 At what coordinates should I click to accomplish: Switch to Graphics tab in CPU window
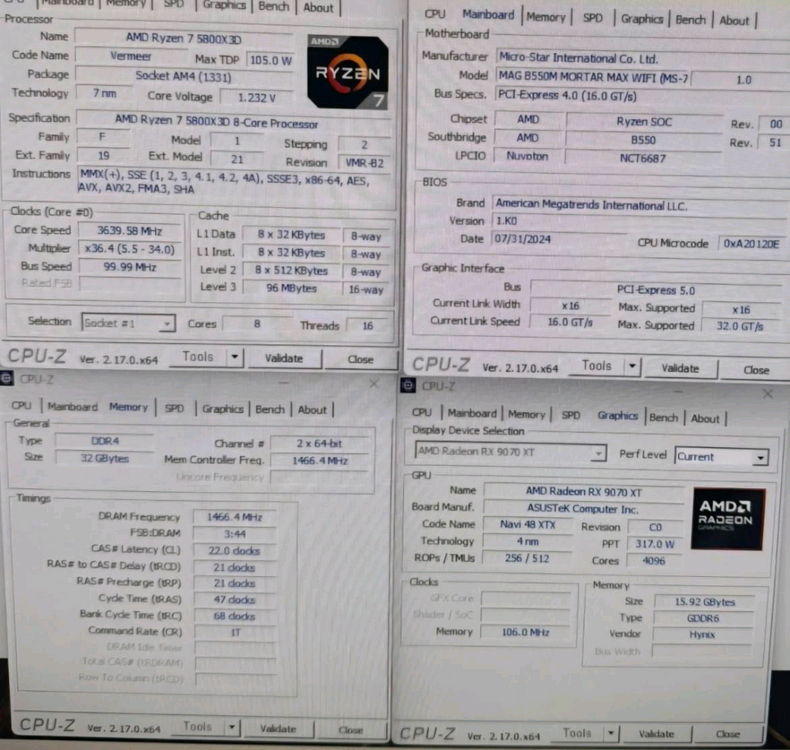tap(224, 6)
